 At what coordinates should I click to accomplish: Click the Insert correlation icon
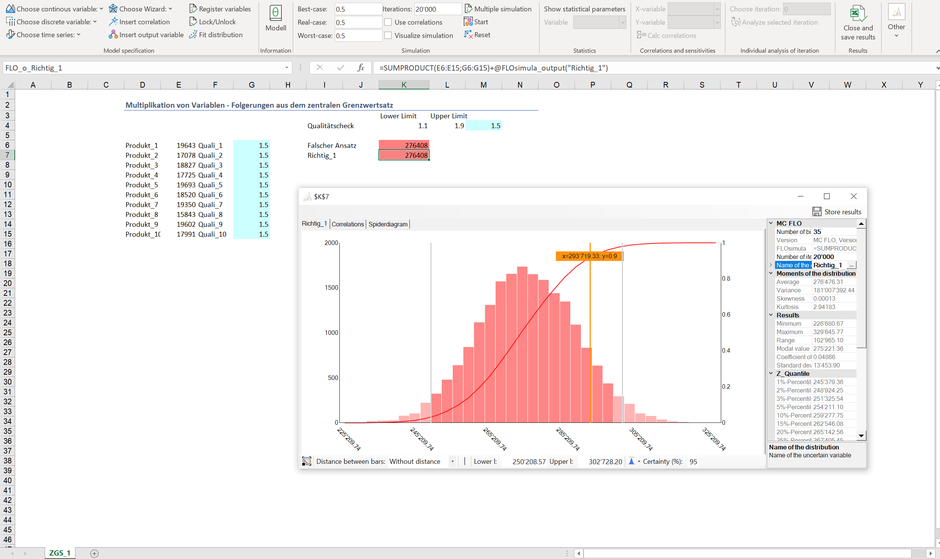click(x=113, y=22)
